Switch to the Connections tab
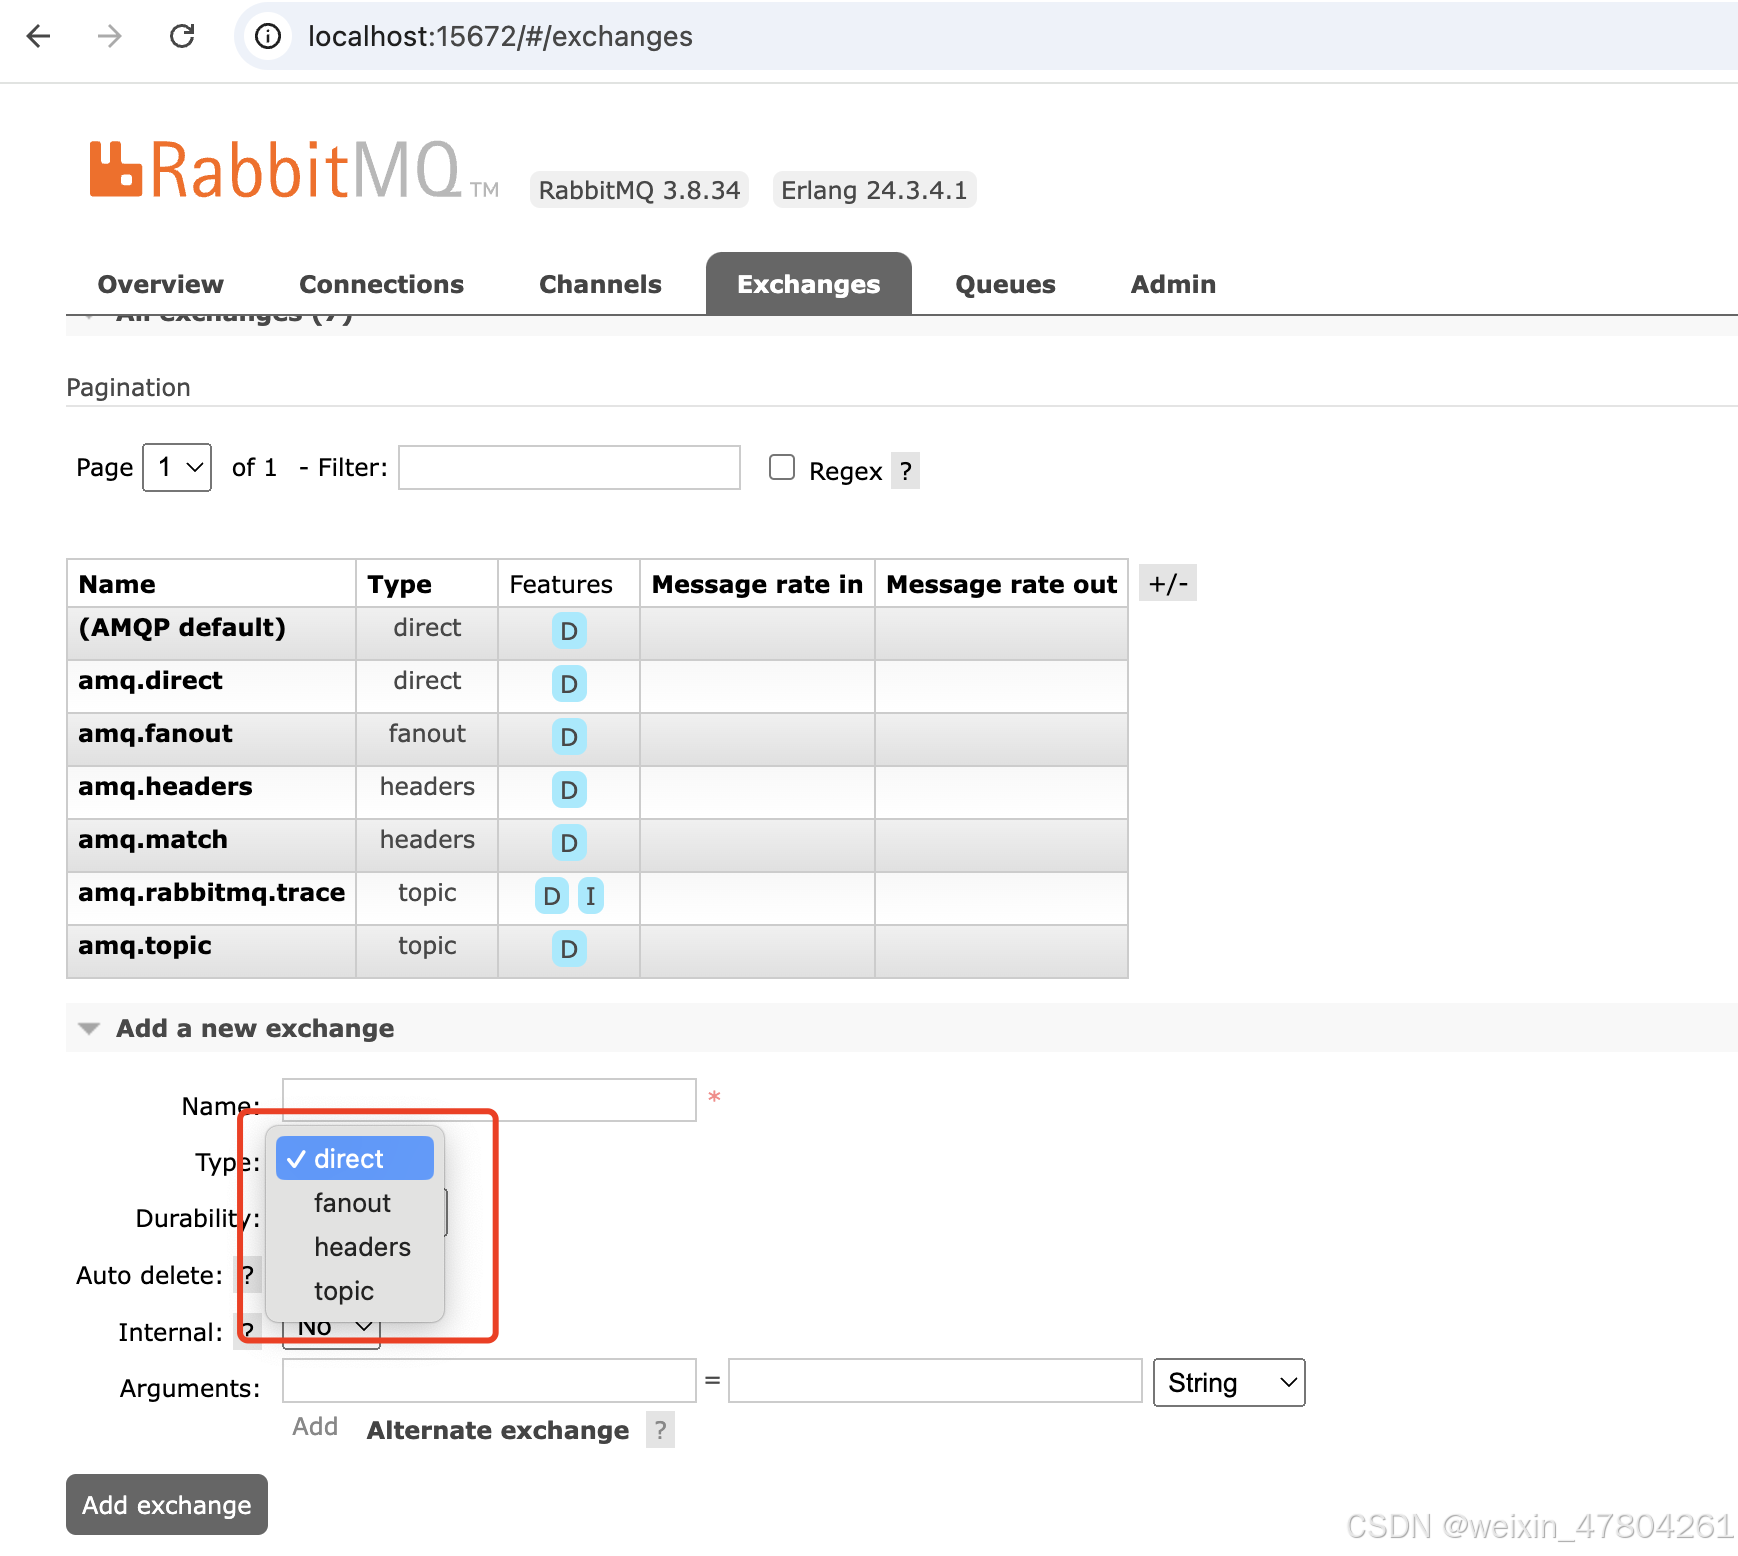 (381, 284)
